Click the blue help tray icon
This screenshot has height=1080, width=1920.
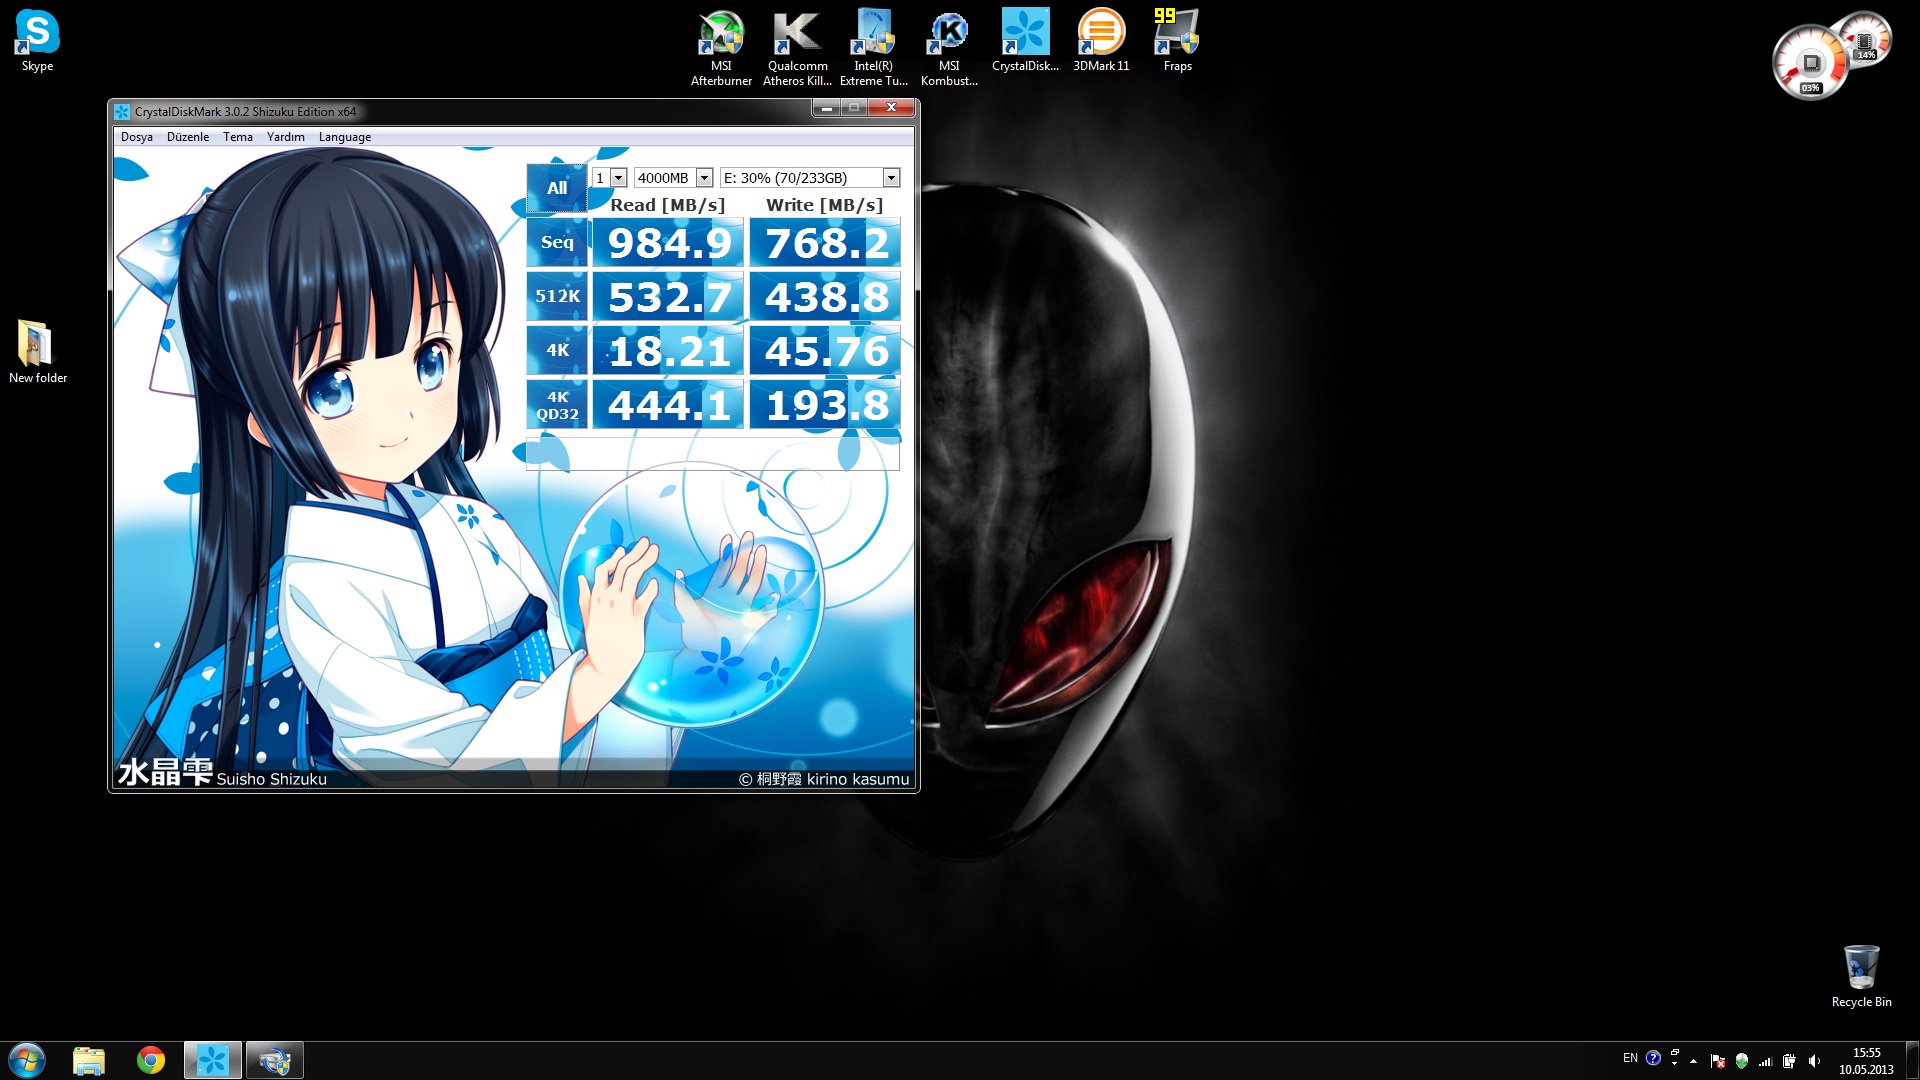click(1653, 1058)
